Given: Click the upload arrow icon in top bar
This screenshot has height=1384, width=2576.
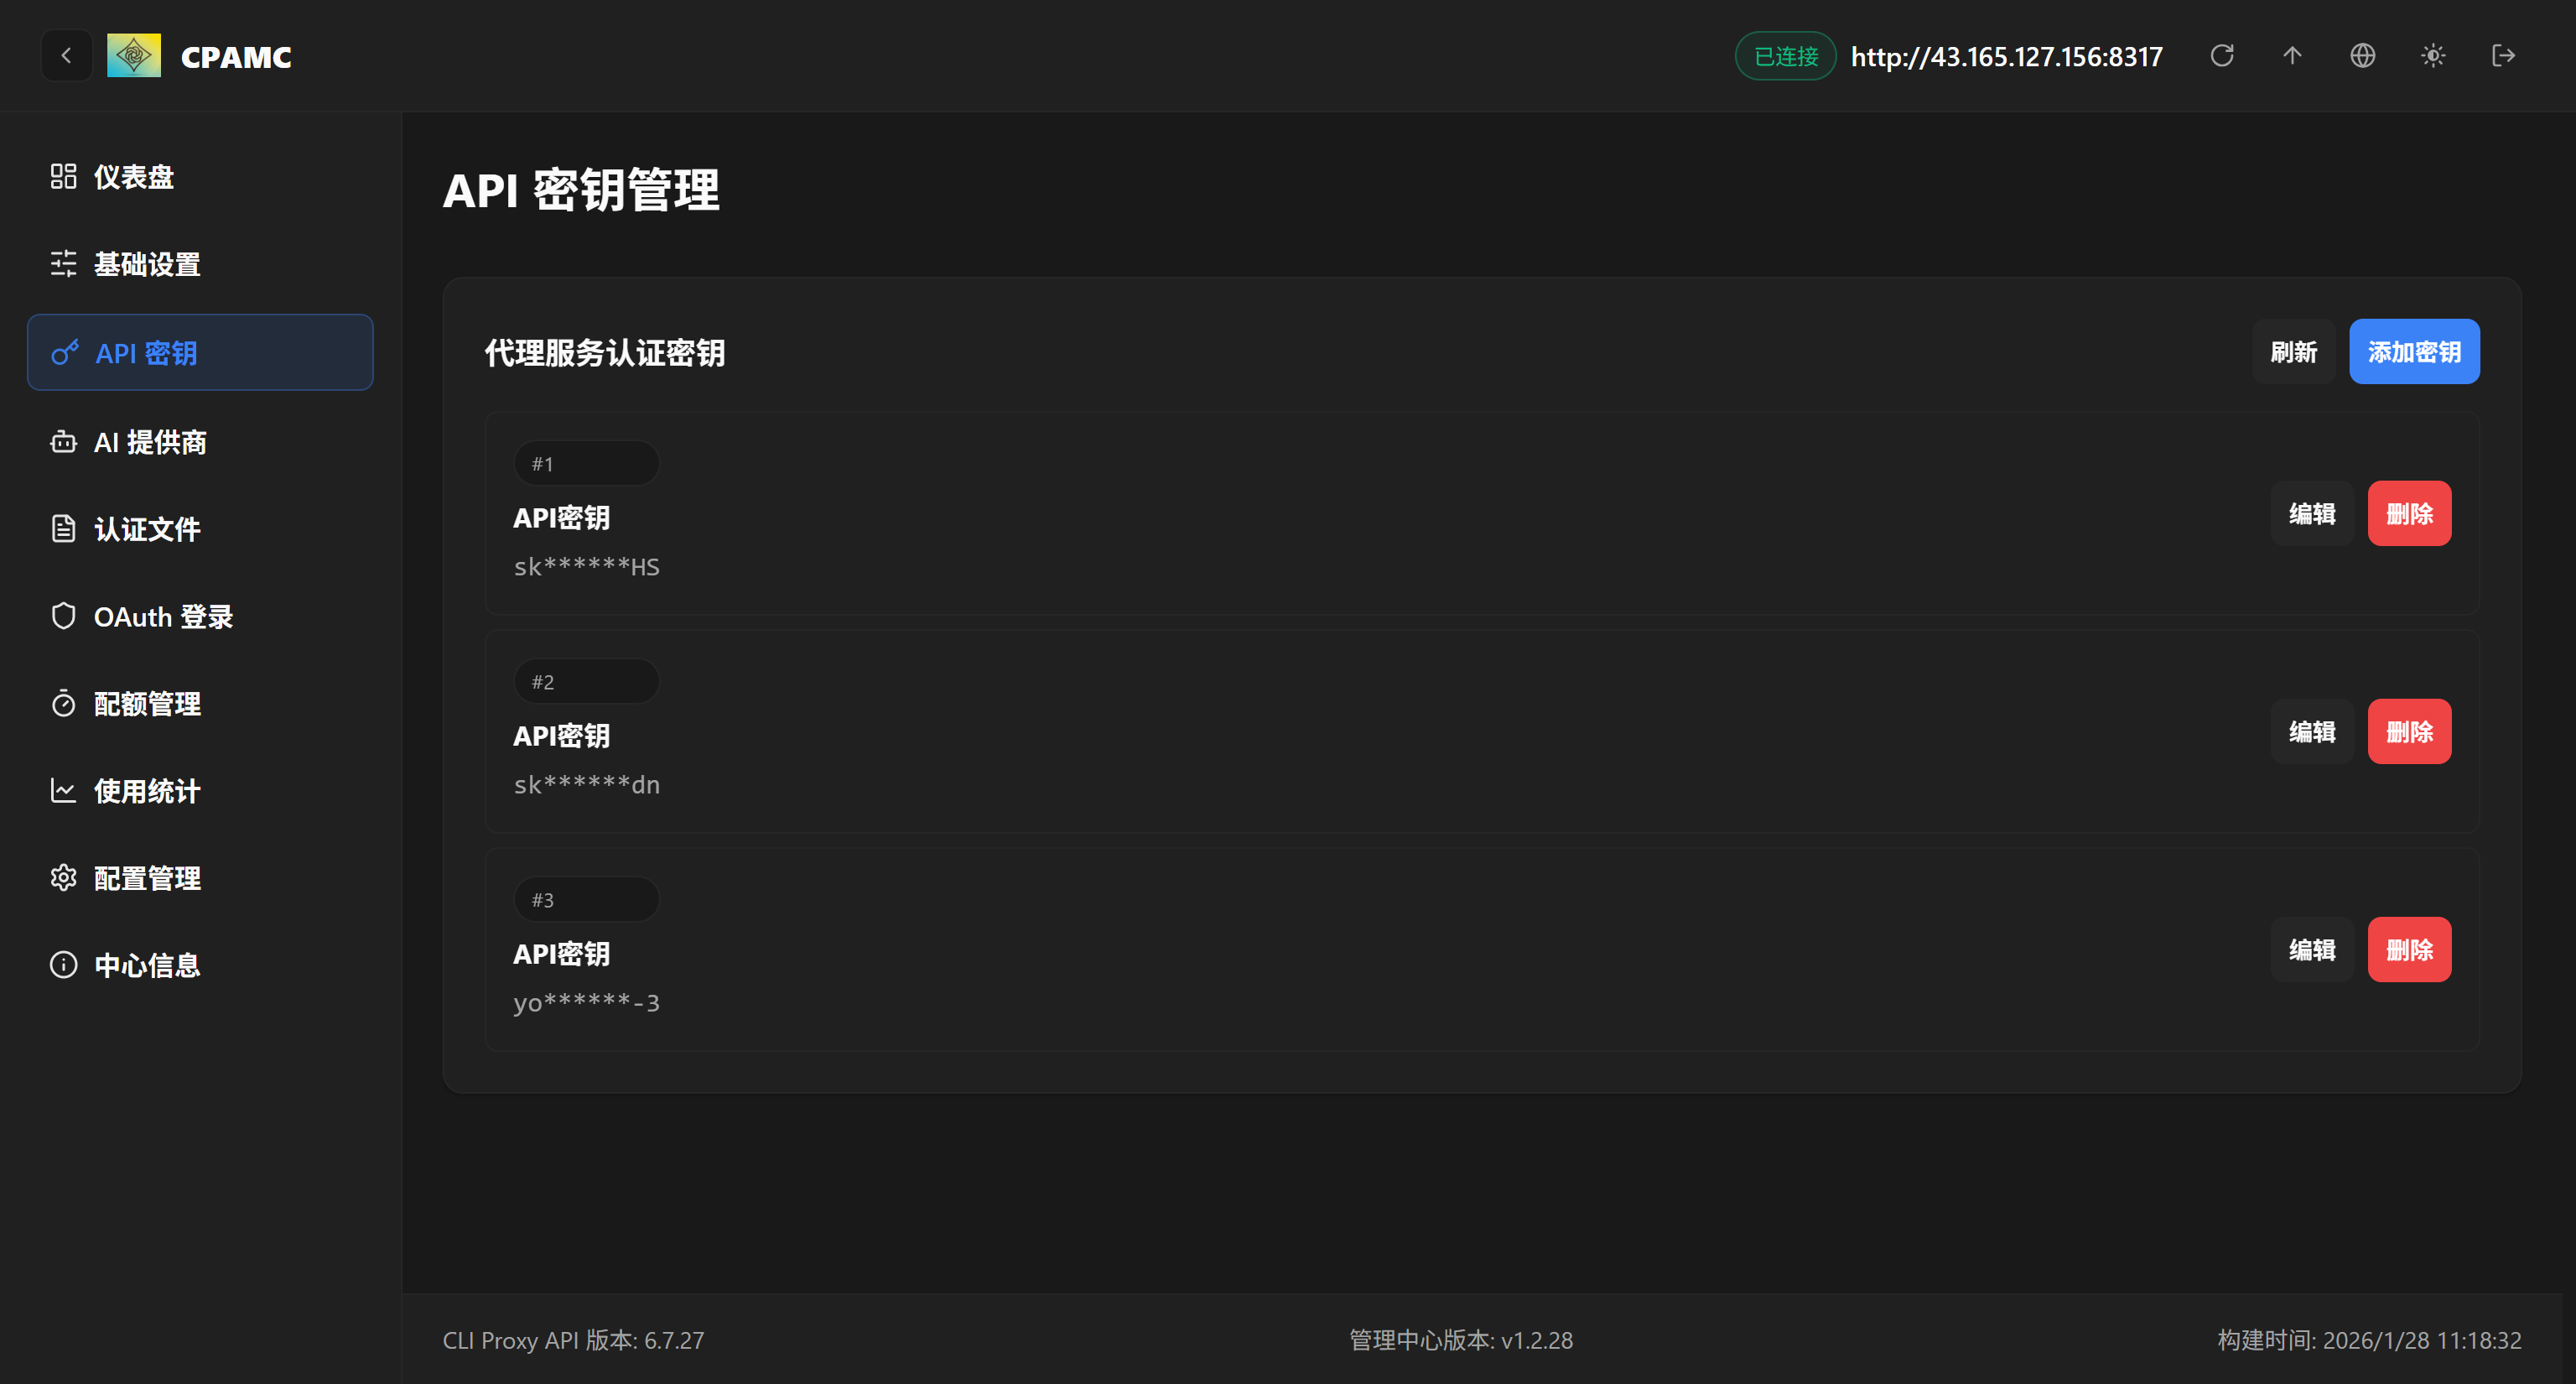Looking at the screenshot, I should [x=2291, y=56].
